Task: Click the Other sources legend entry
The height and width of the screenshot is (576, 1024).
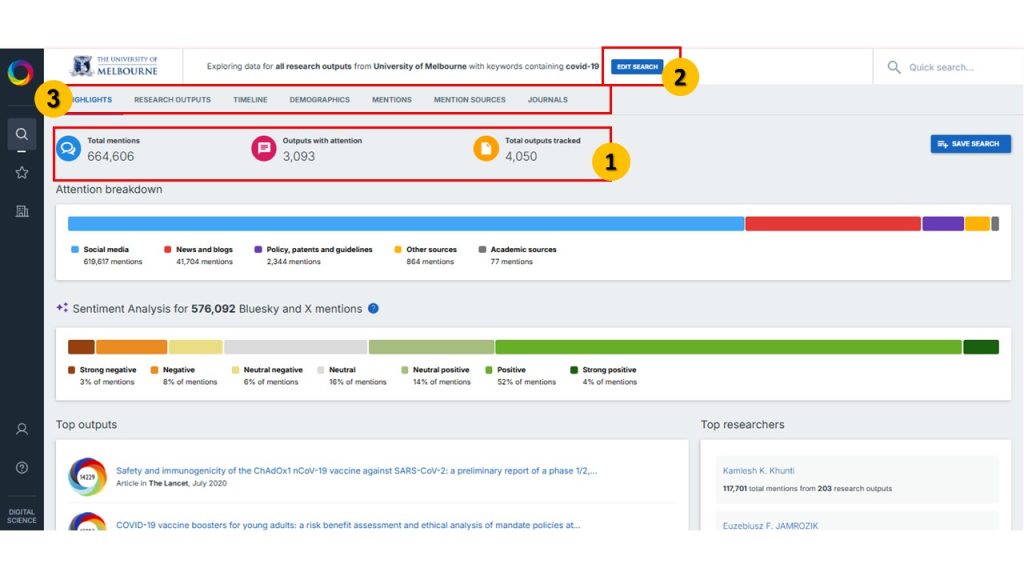Action: (x=425, y=255)
